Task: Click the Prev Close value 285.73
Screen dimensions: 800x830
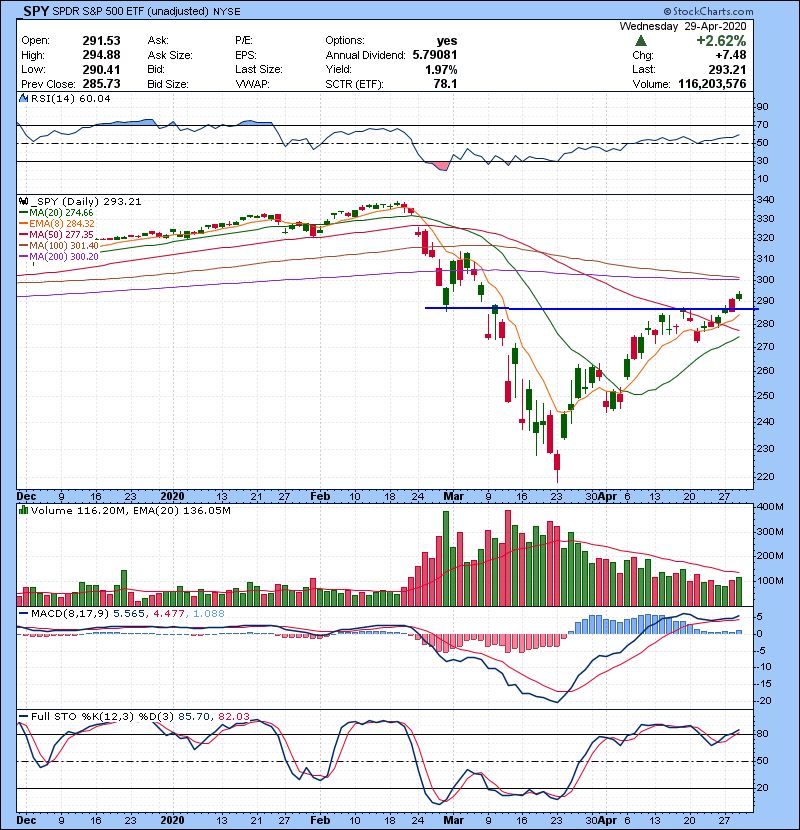Action: click(x=101, y=84)
